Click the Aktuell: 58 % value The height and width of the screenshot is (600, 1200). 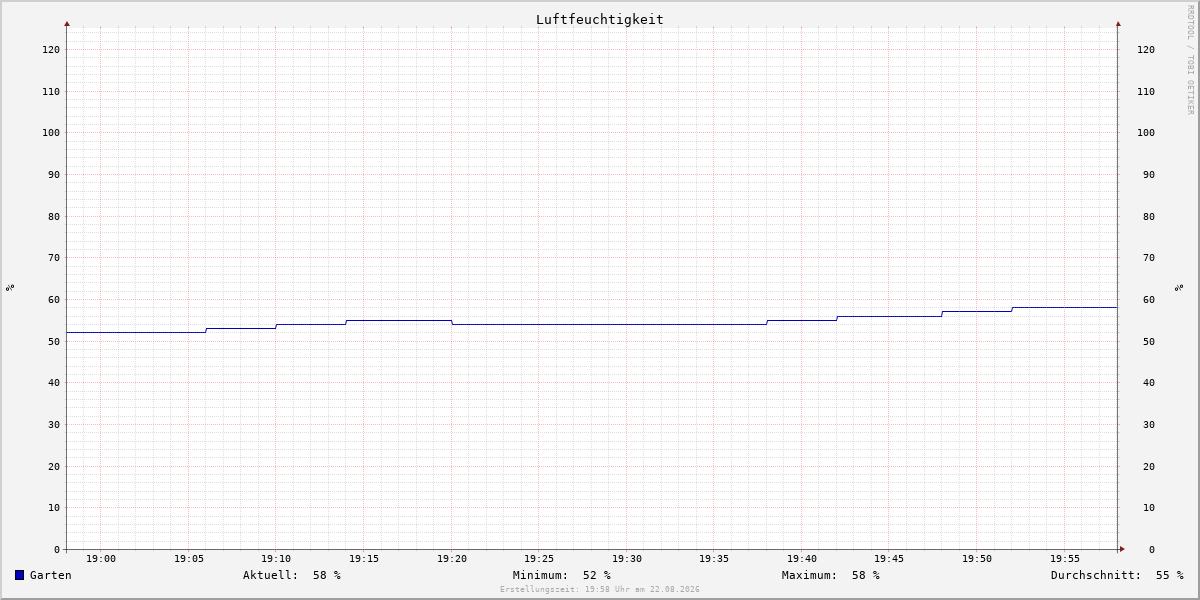coord(292,575)
